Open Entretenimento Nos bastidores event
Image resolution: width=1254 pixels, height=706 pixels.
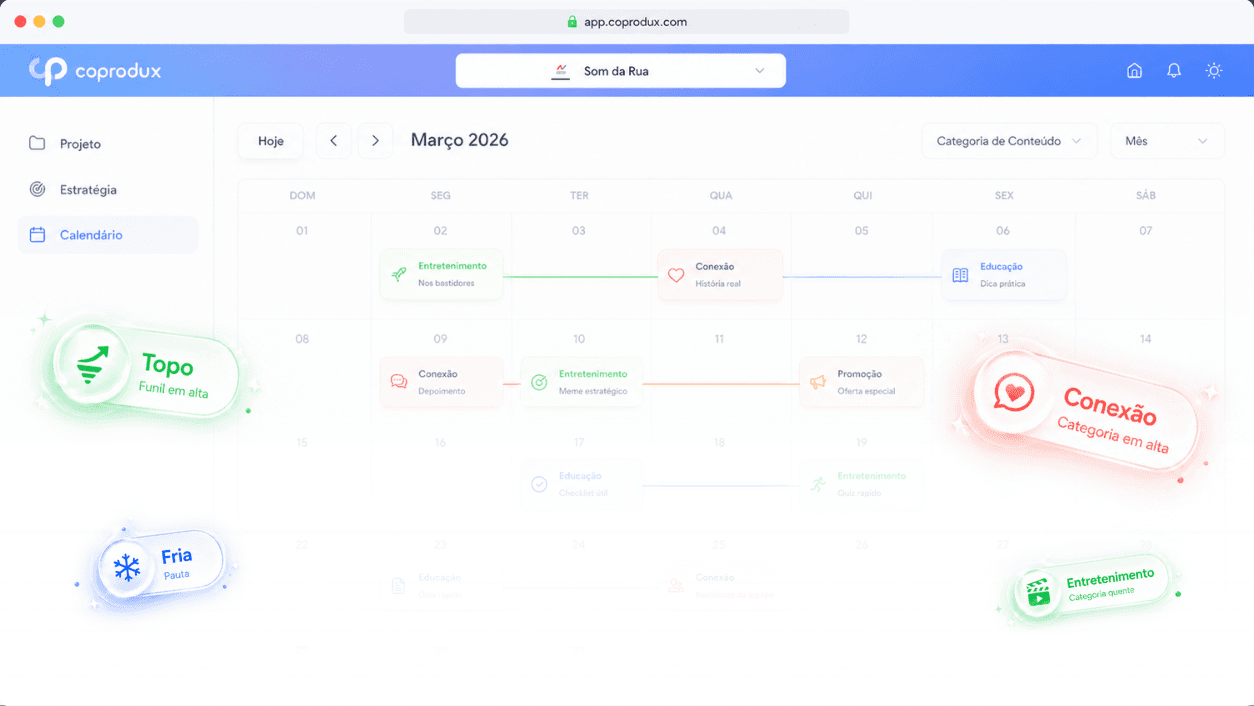coord(441,274)
